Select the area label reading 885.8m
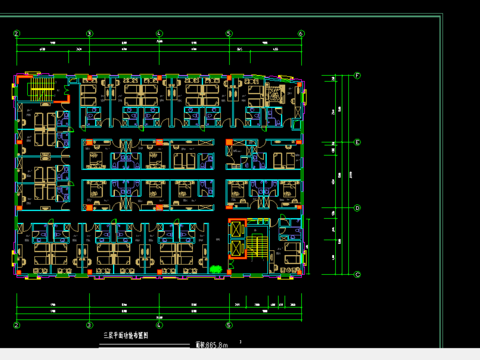Image resolution: width=480 pixels, height=360 pixels. 212,345
